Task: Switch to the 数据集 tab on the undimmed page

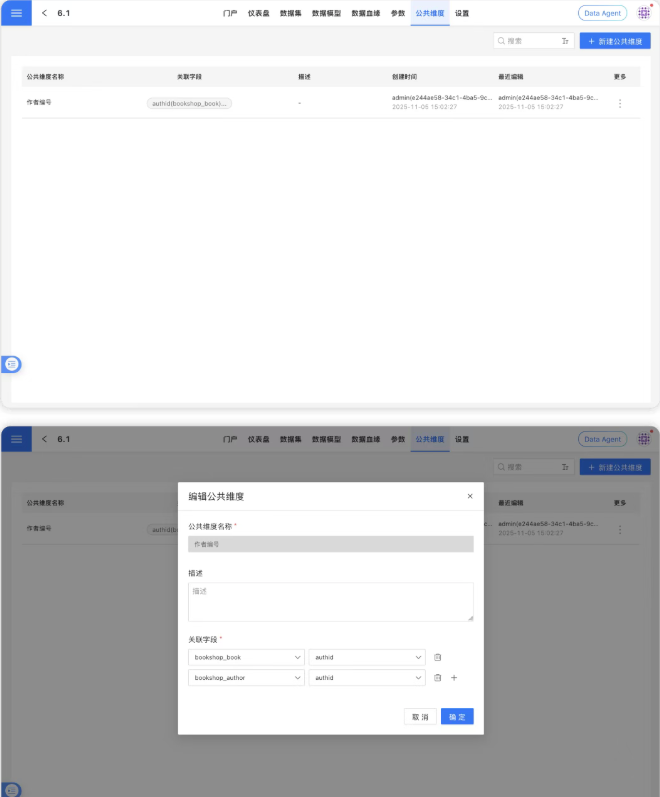Action: point(290,13)
